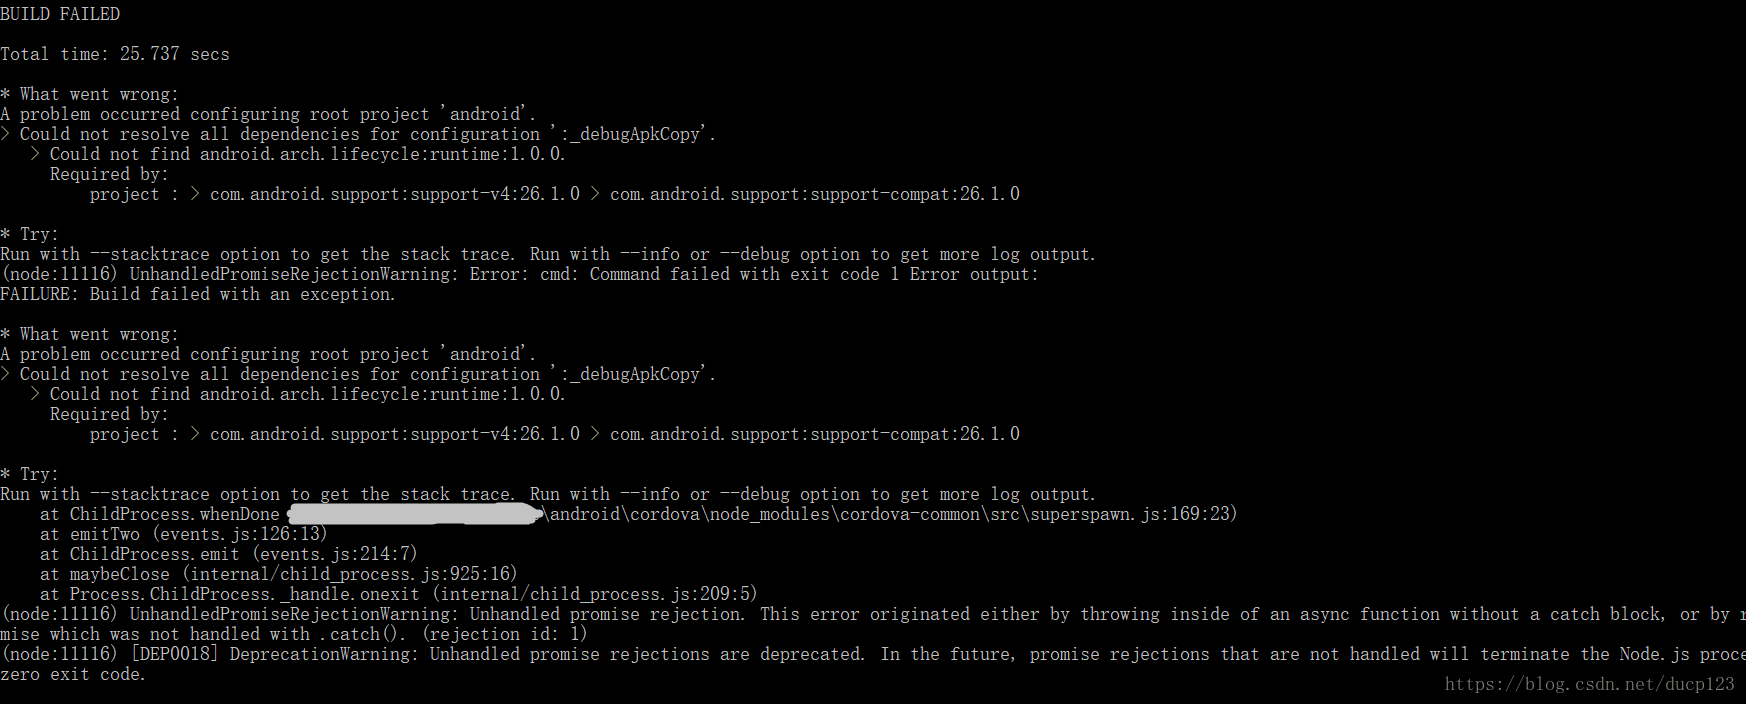Click the DEP0018 DeprecationWarning line
This screenshot has width=1746, height=704.
pos(873,654)
